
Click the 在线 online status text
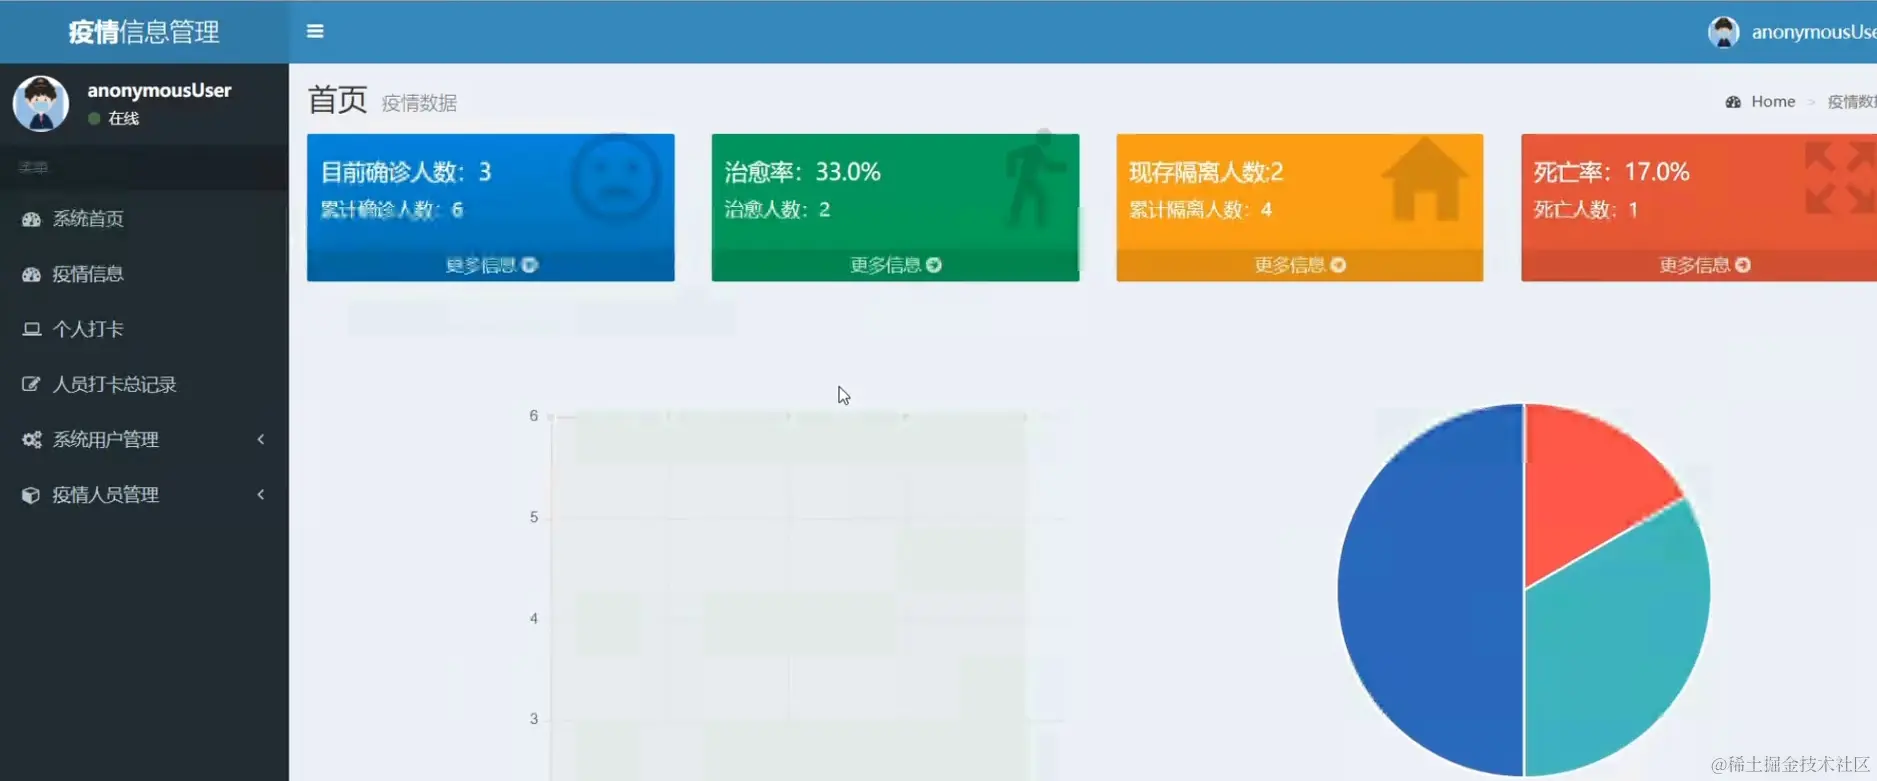124,118
